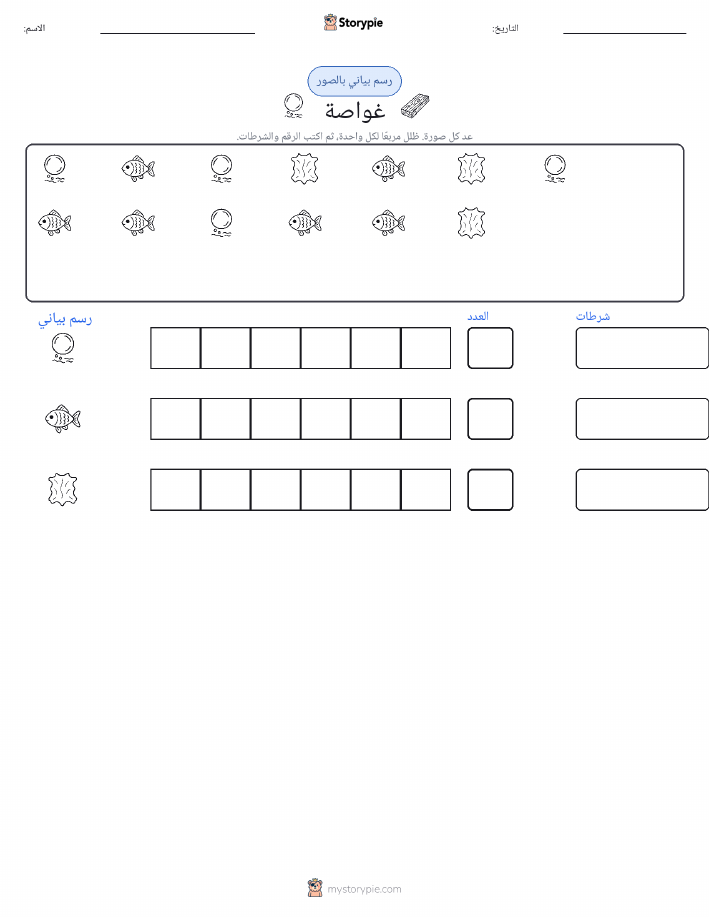Click first graph square in bubble row
709x917 pixels.
point(175,348)
